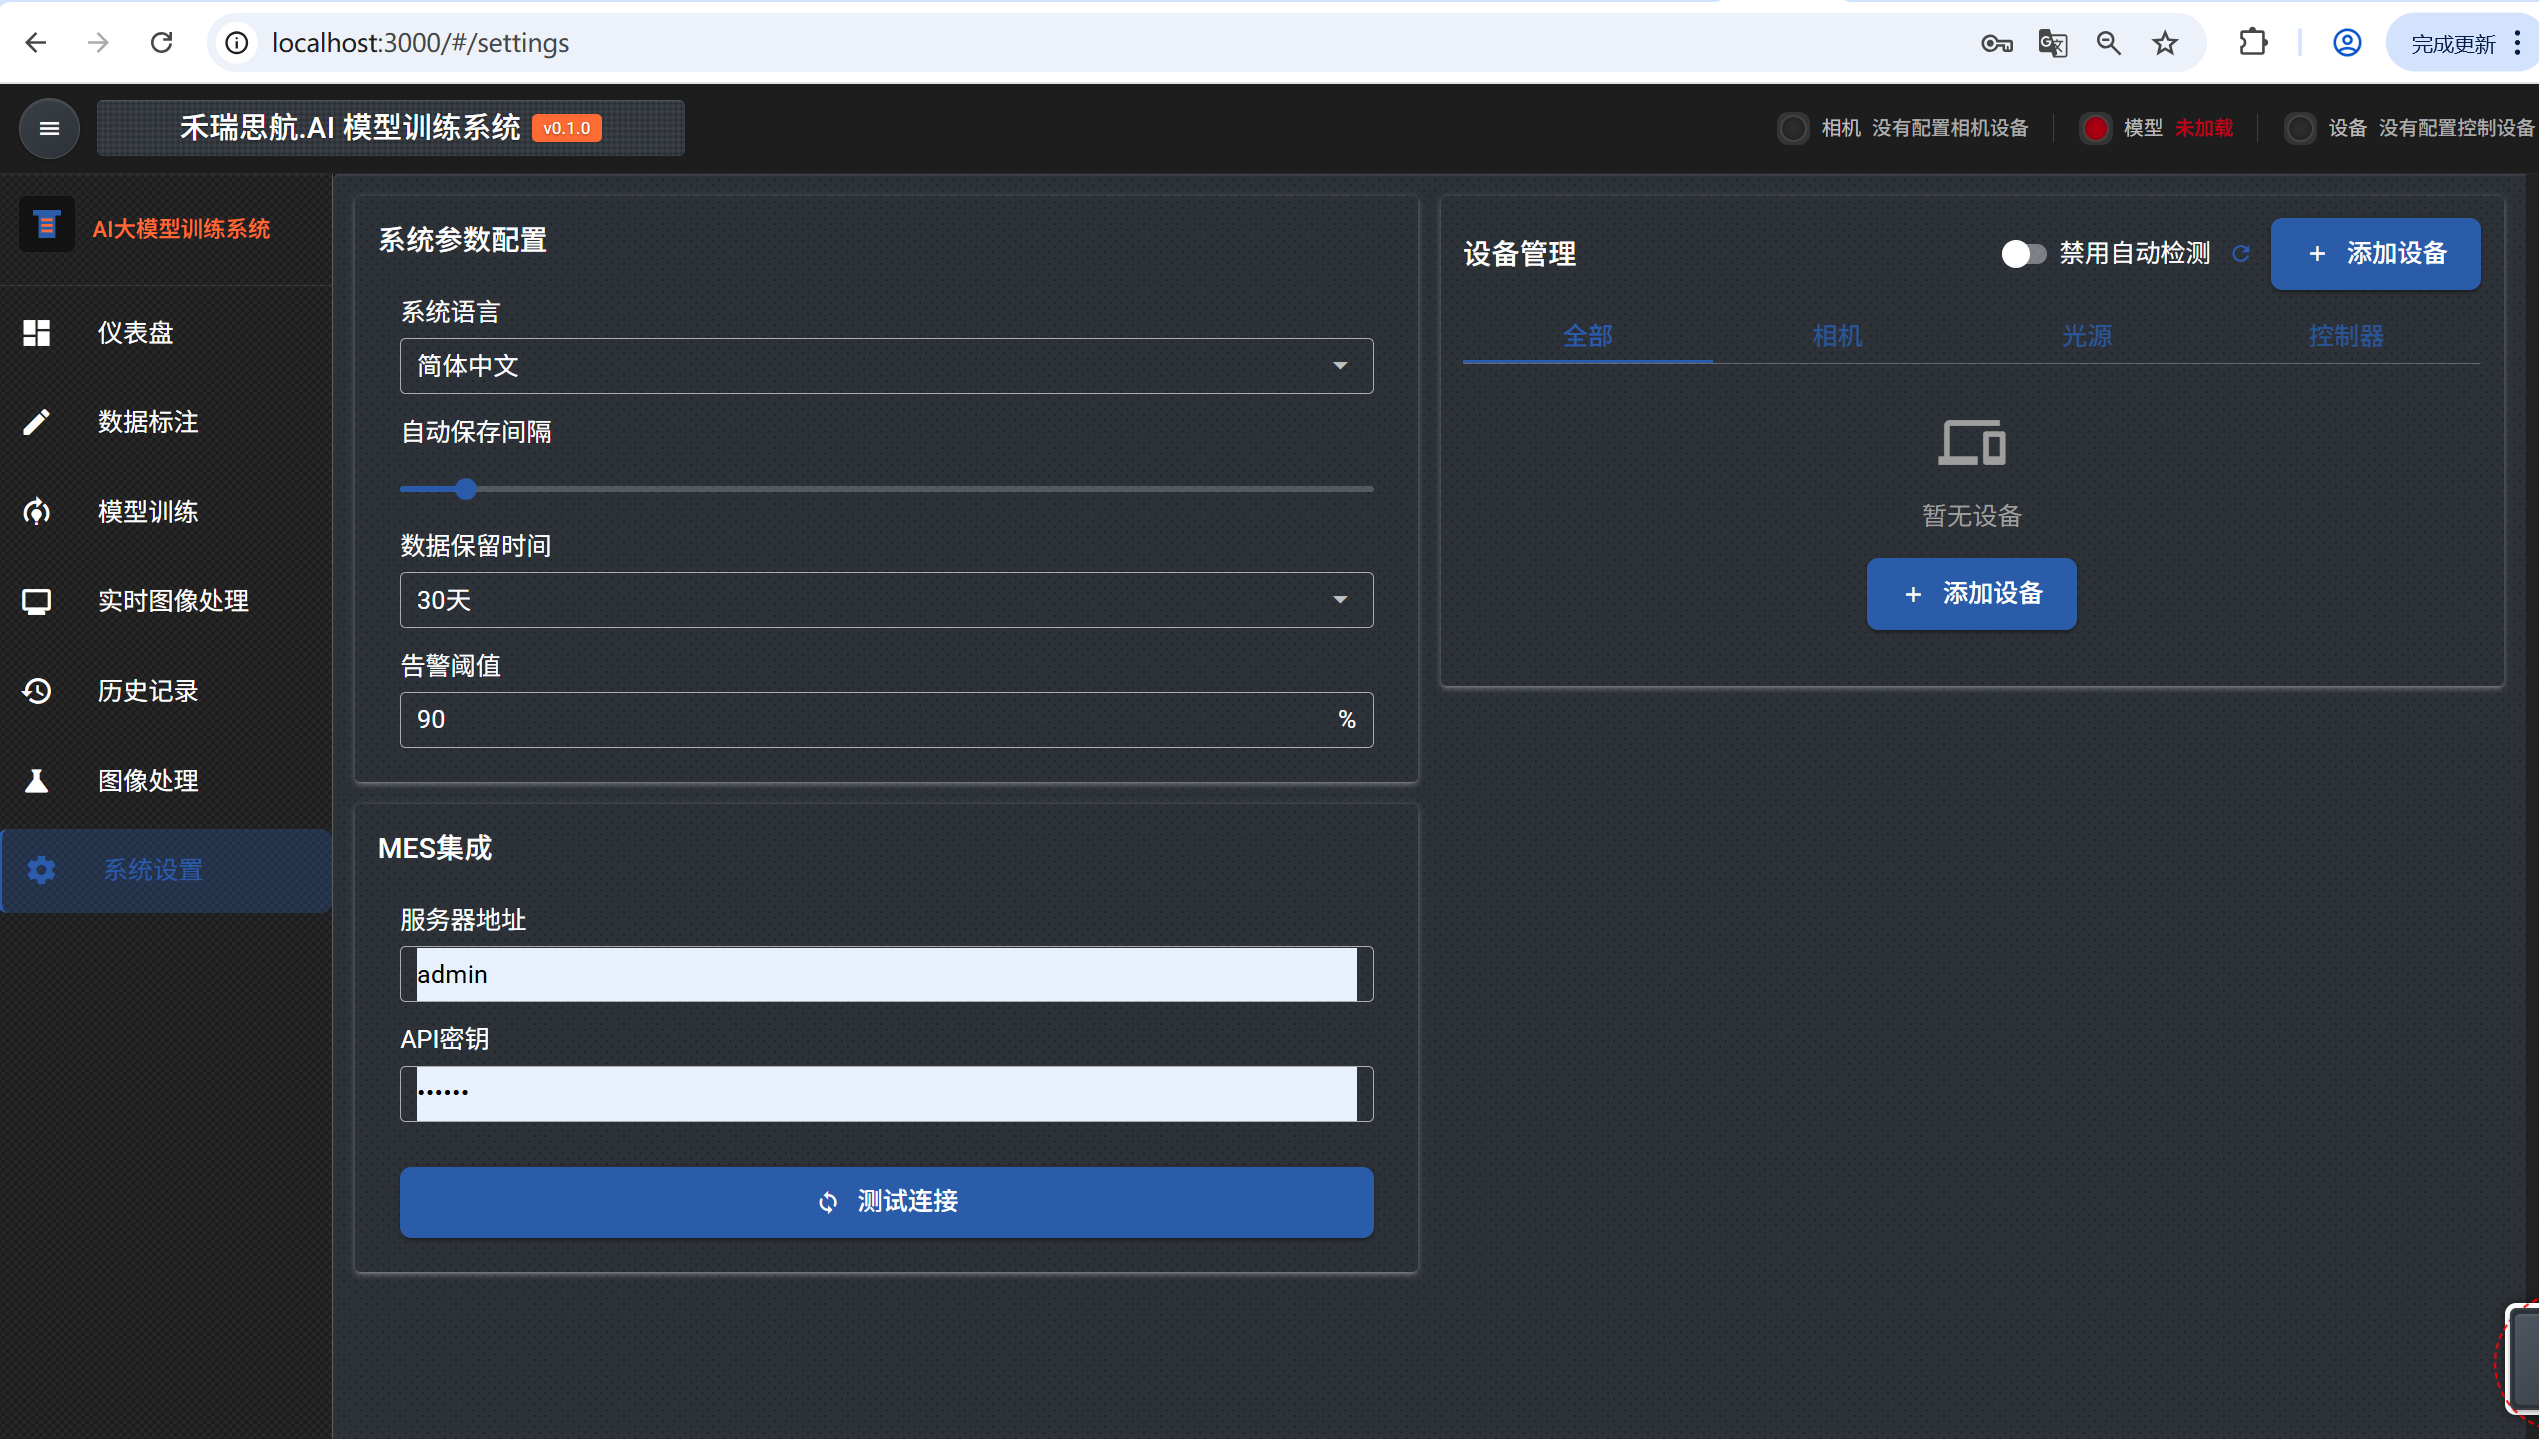The height and width of the screenshot is (1439, 2539).
Task: Open 实时图像处理 in the sidebar
Action: 166,601
